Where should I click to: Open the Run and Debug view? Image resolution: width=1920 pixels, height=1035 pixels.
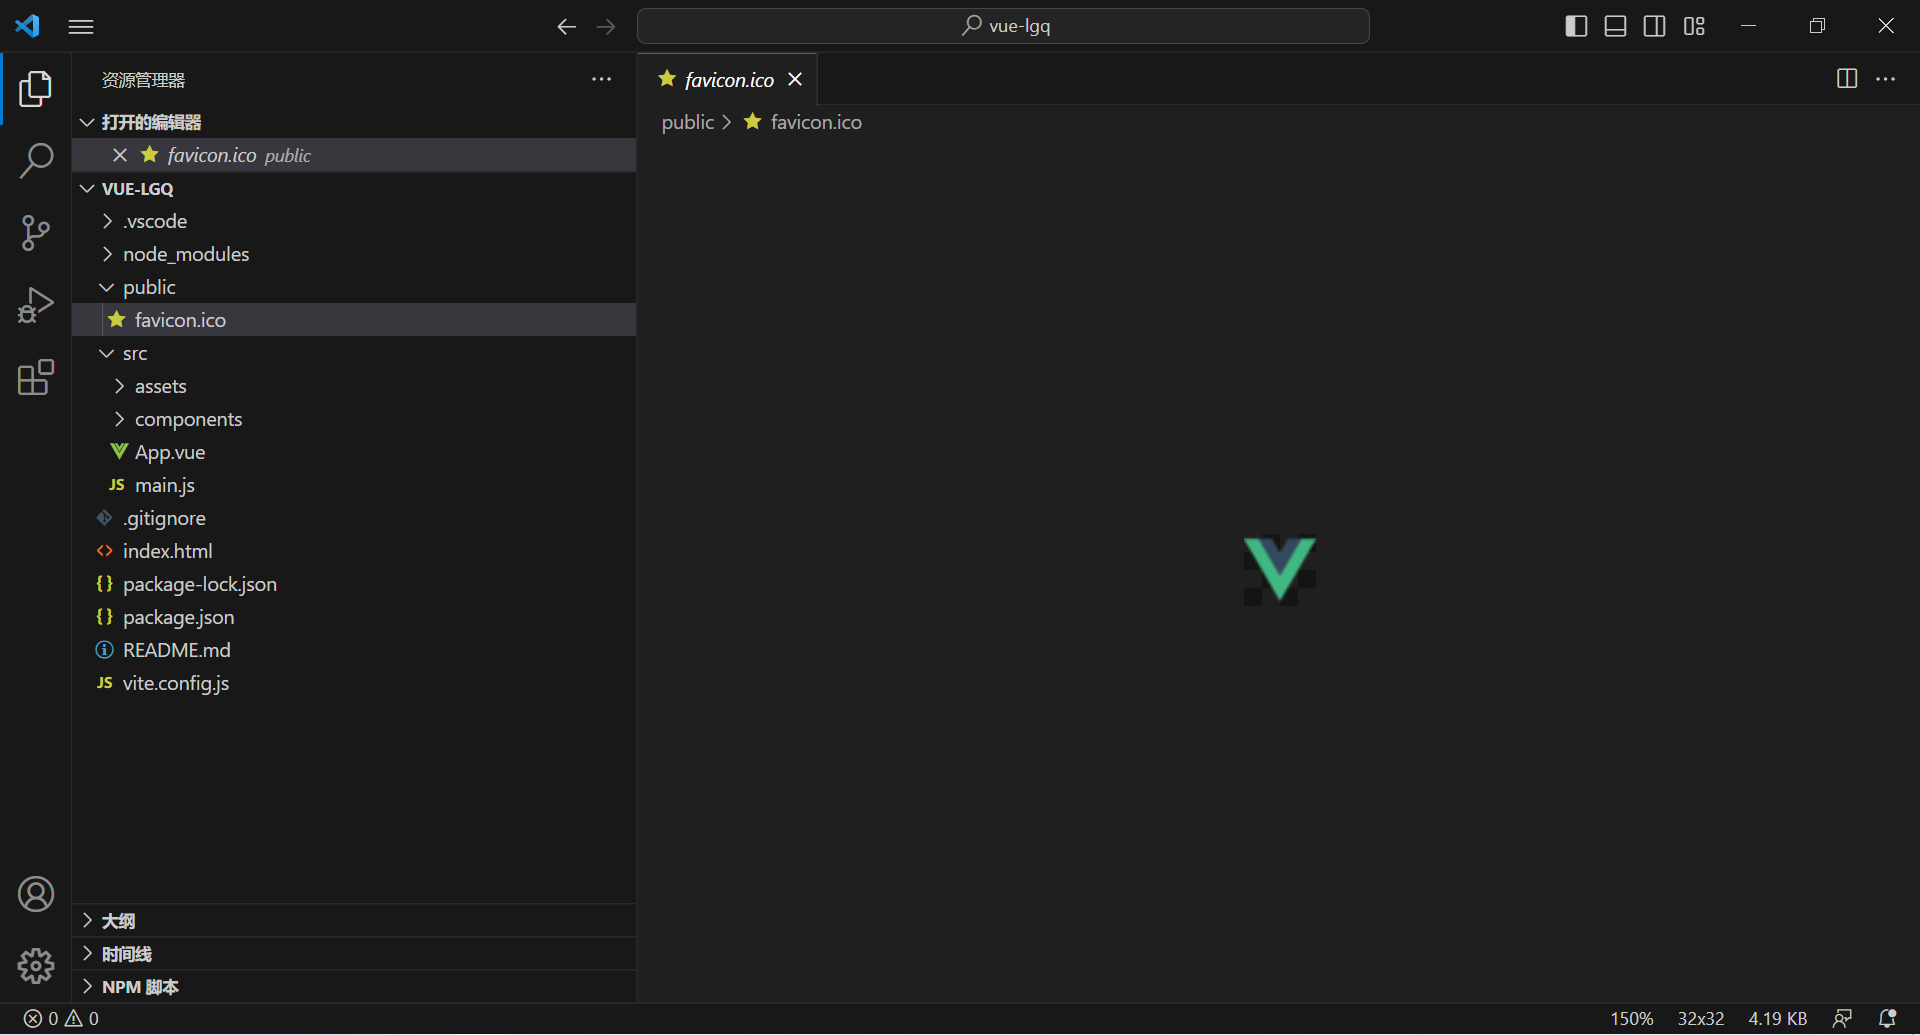pyautogui.click(x=36, y=305)
